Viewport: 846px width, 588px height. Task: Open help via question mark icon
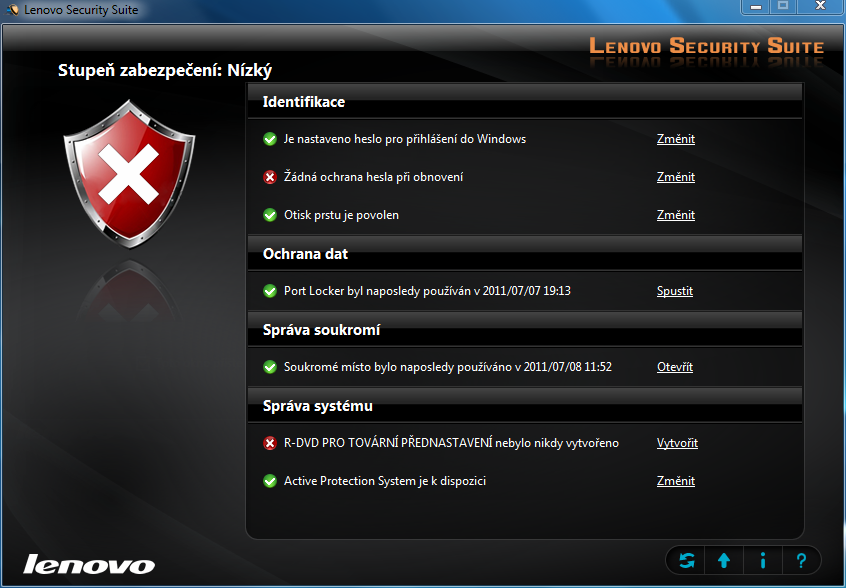tap(801, 560)
